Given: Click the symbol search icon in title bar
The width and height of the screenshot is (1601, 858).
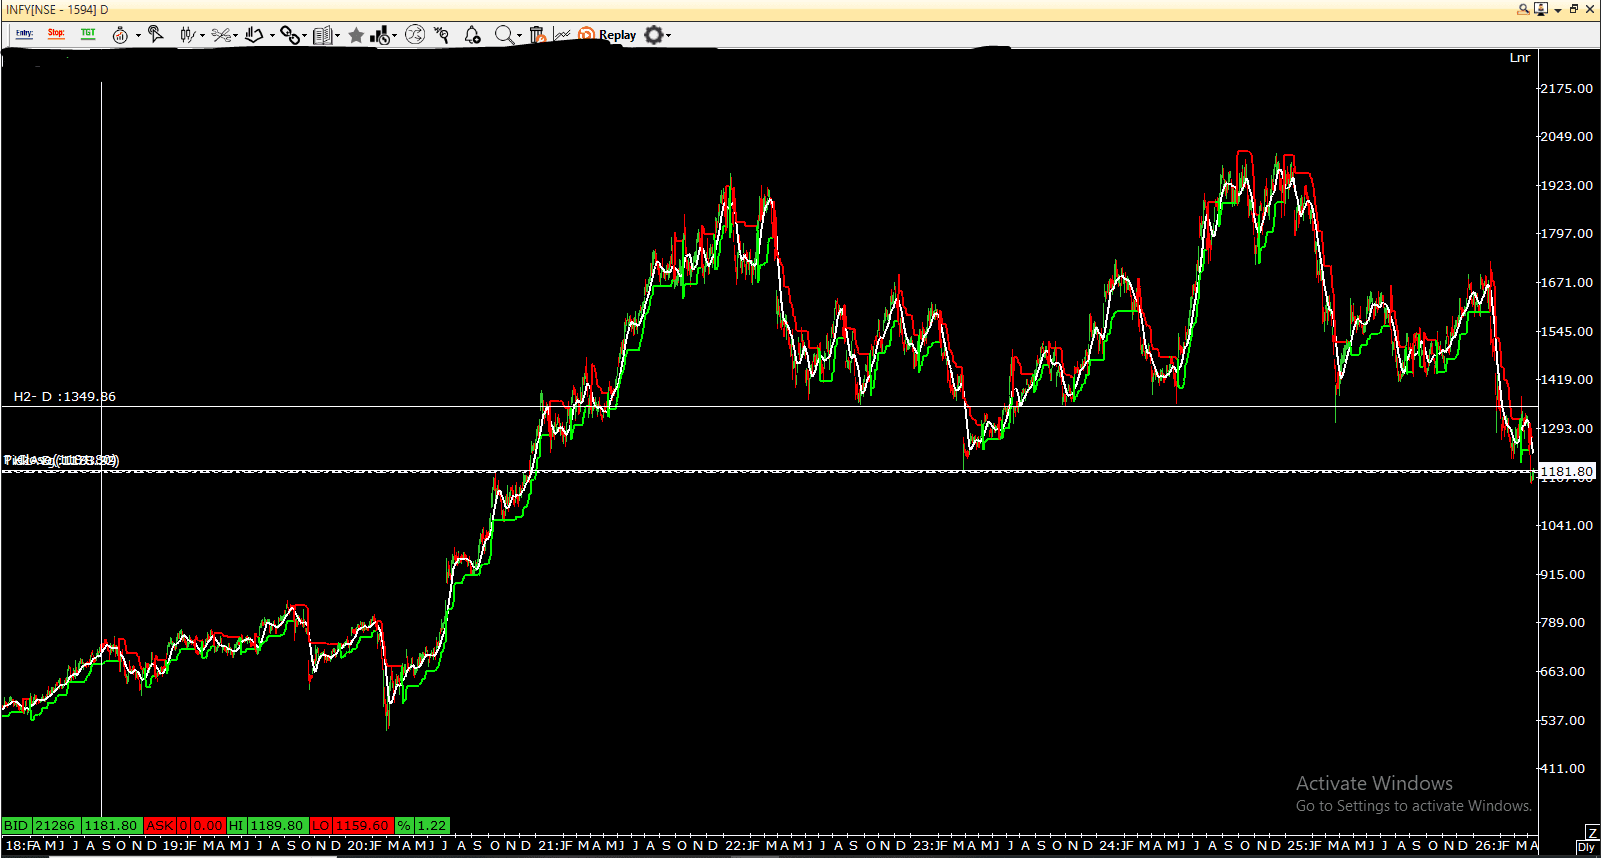Looking at the screenshot, I should click(1523, 9).
